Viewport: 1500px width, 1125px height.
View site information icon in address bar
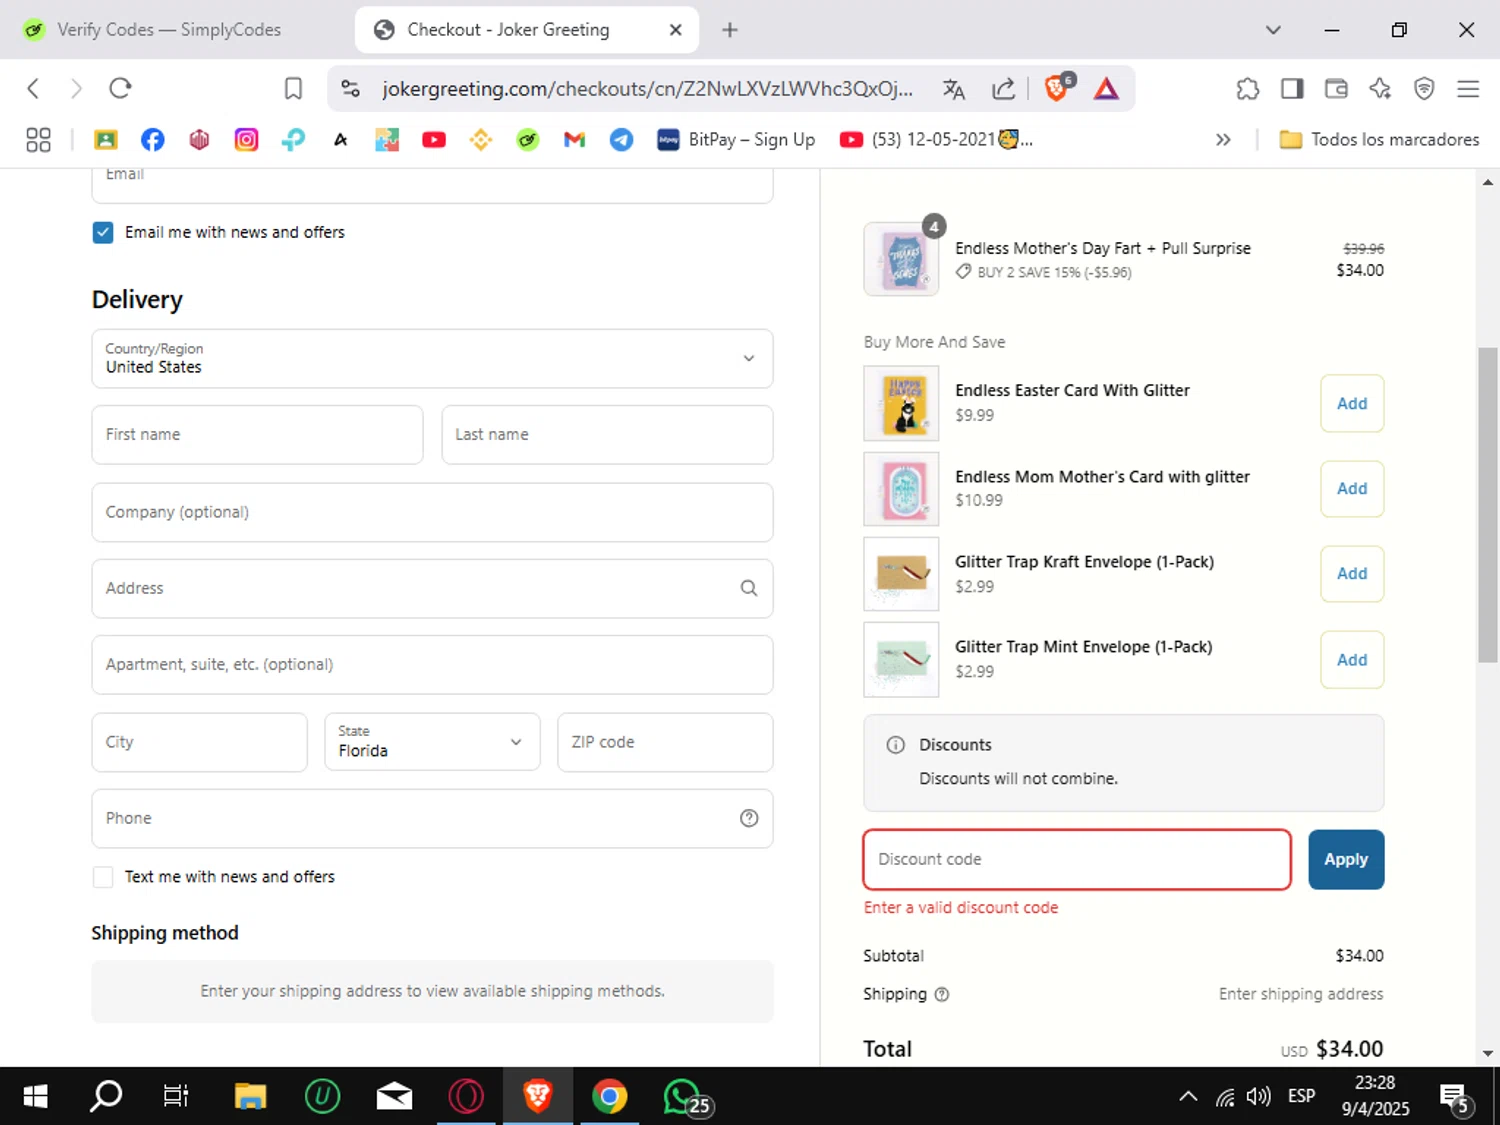350,89
